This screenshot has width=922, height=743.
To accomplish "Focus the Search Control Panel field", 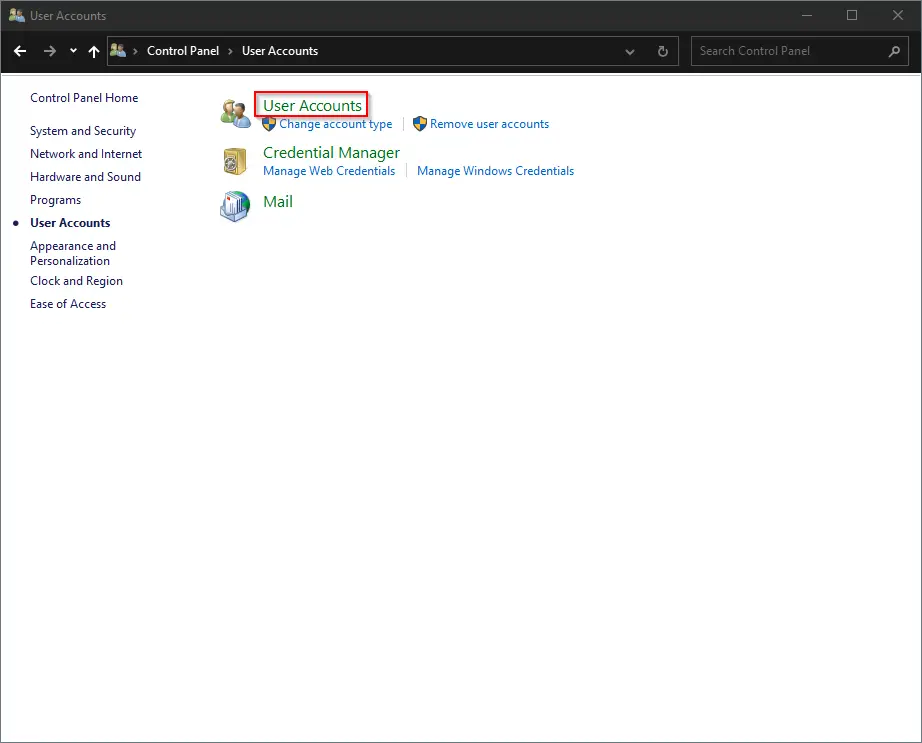I will tap(800, 51).
